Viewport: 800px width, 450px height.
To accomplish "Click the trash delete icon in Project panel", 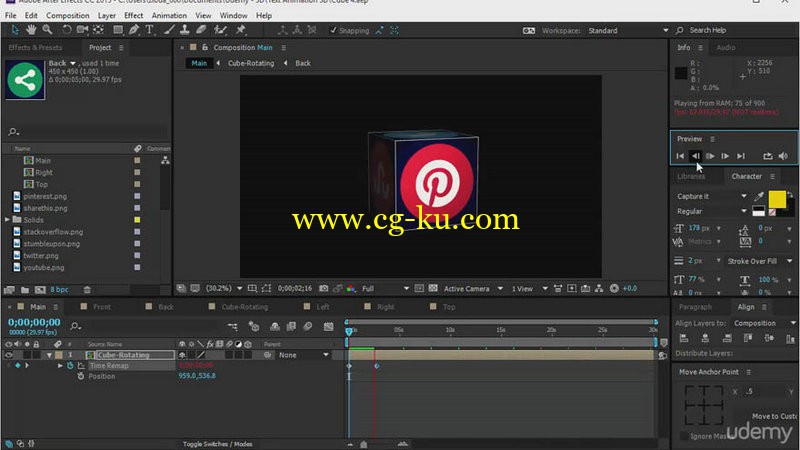I will click(x=87, y=290).
